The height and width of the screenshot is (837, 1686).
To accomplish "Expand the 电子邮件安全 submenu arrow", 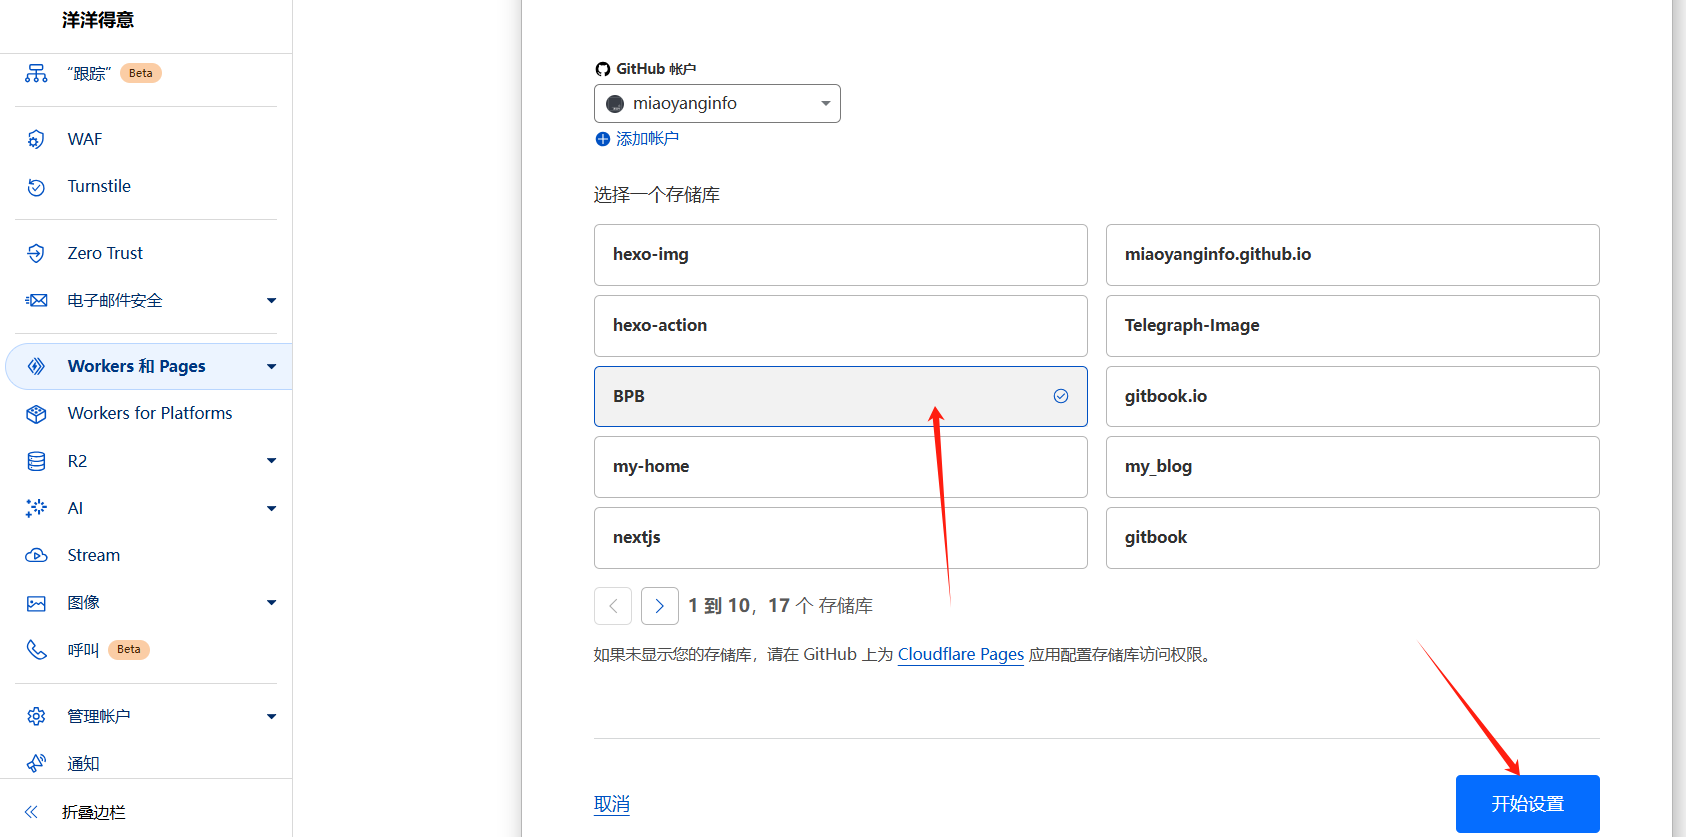I will tap(271, 300).
